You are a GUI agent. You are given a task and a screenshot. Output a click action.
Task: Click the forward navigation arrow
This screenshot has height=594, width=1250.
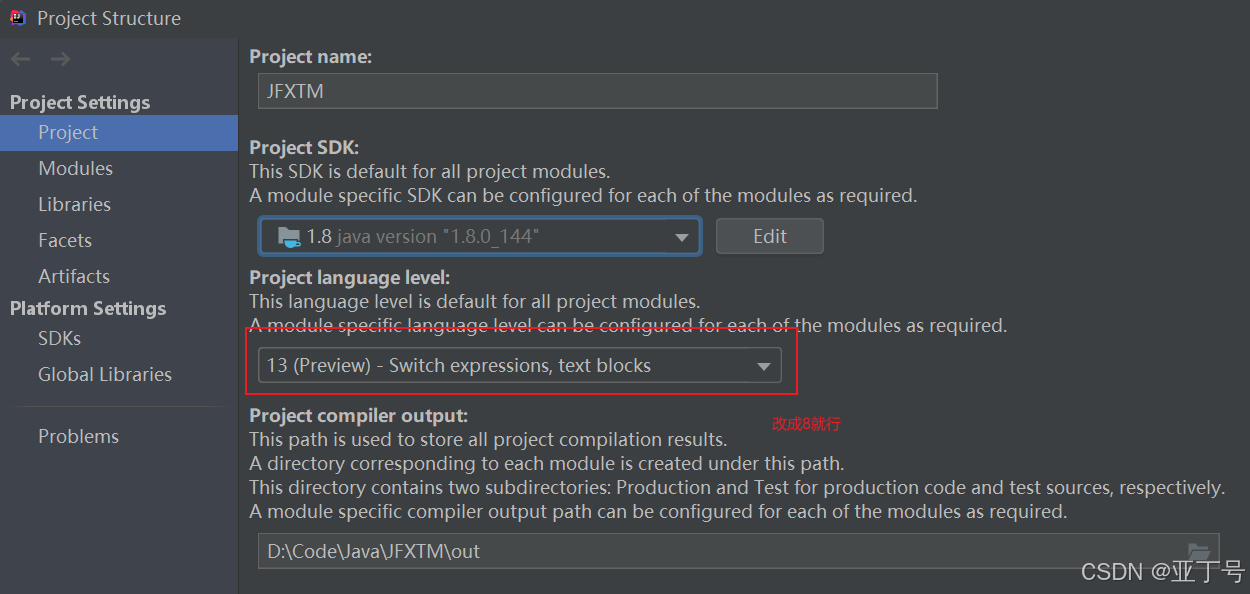pos(60,60)
